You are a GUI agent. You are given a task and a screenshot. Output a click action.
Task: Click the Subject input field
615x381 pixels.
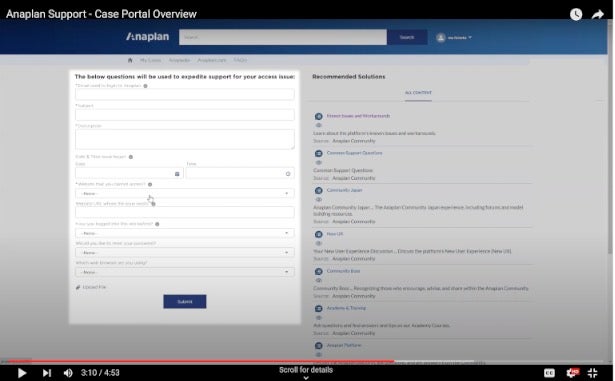[185, 115]
